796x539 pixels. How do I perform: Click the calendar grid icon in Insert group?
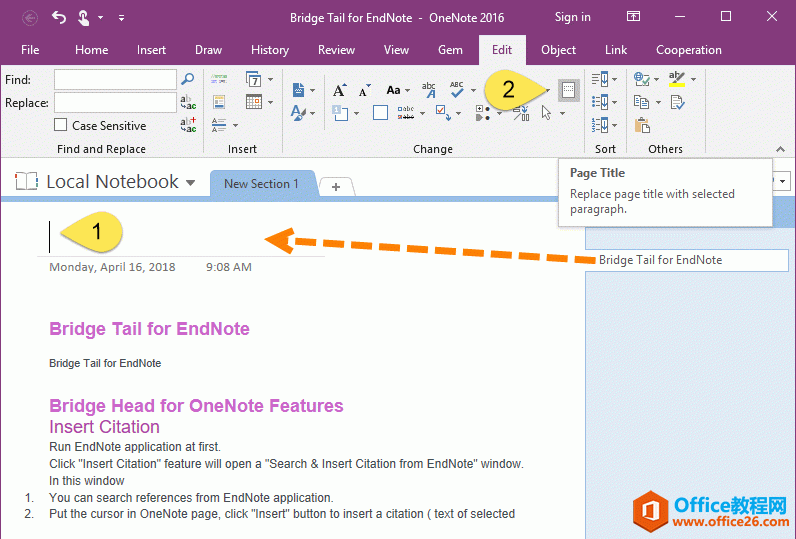tap(254, 102)
